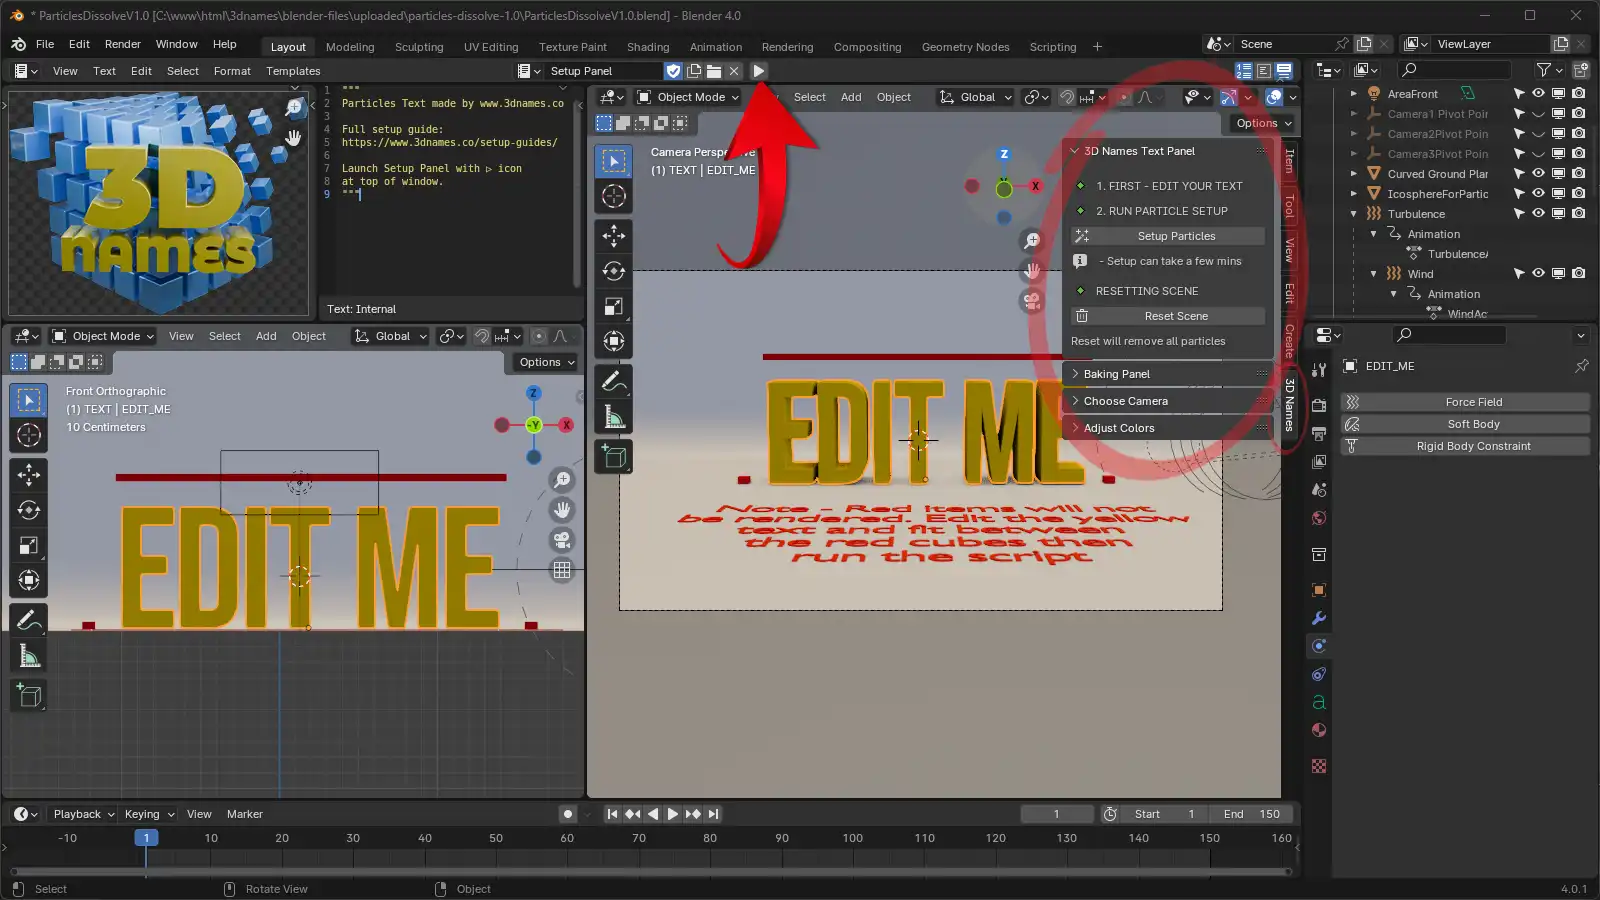Switch to the Modeling workspace tab

point(350,47)
